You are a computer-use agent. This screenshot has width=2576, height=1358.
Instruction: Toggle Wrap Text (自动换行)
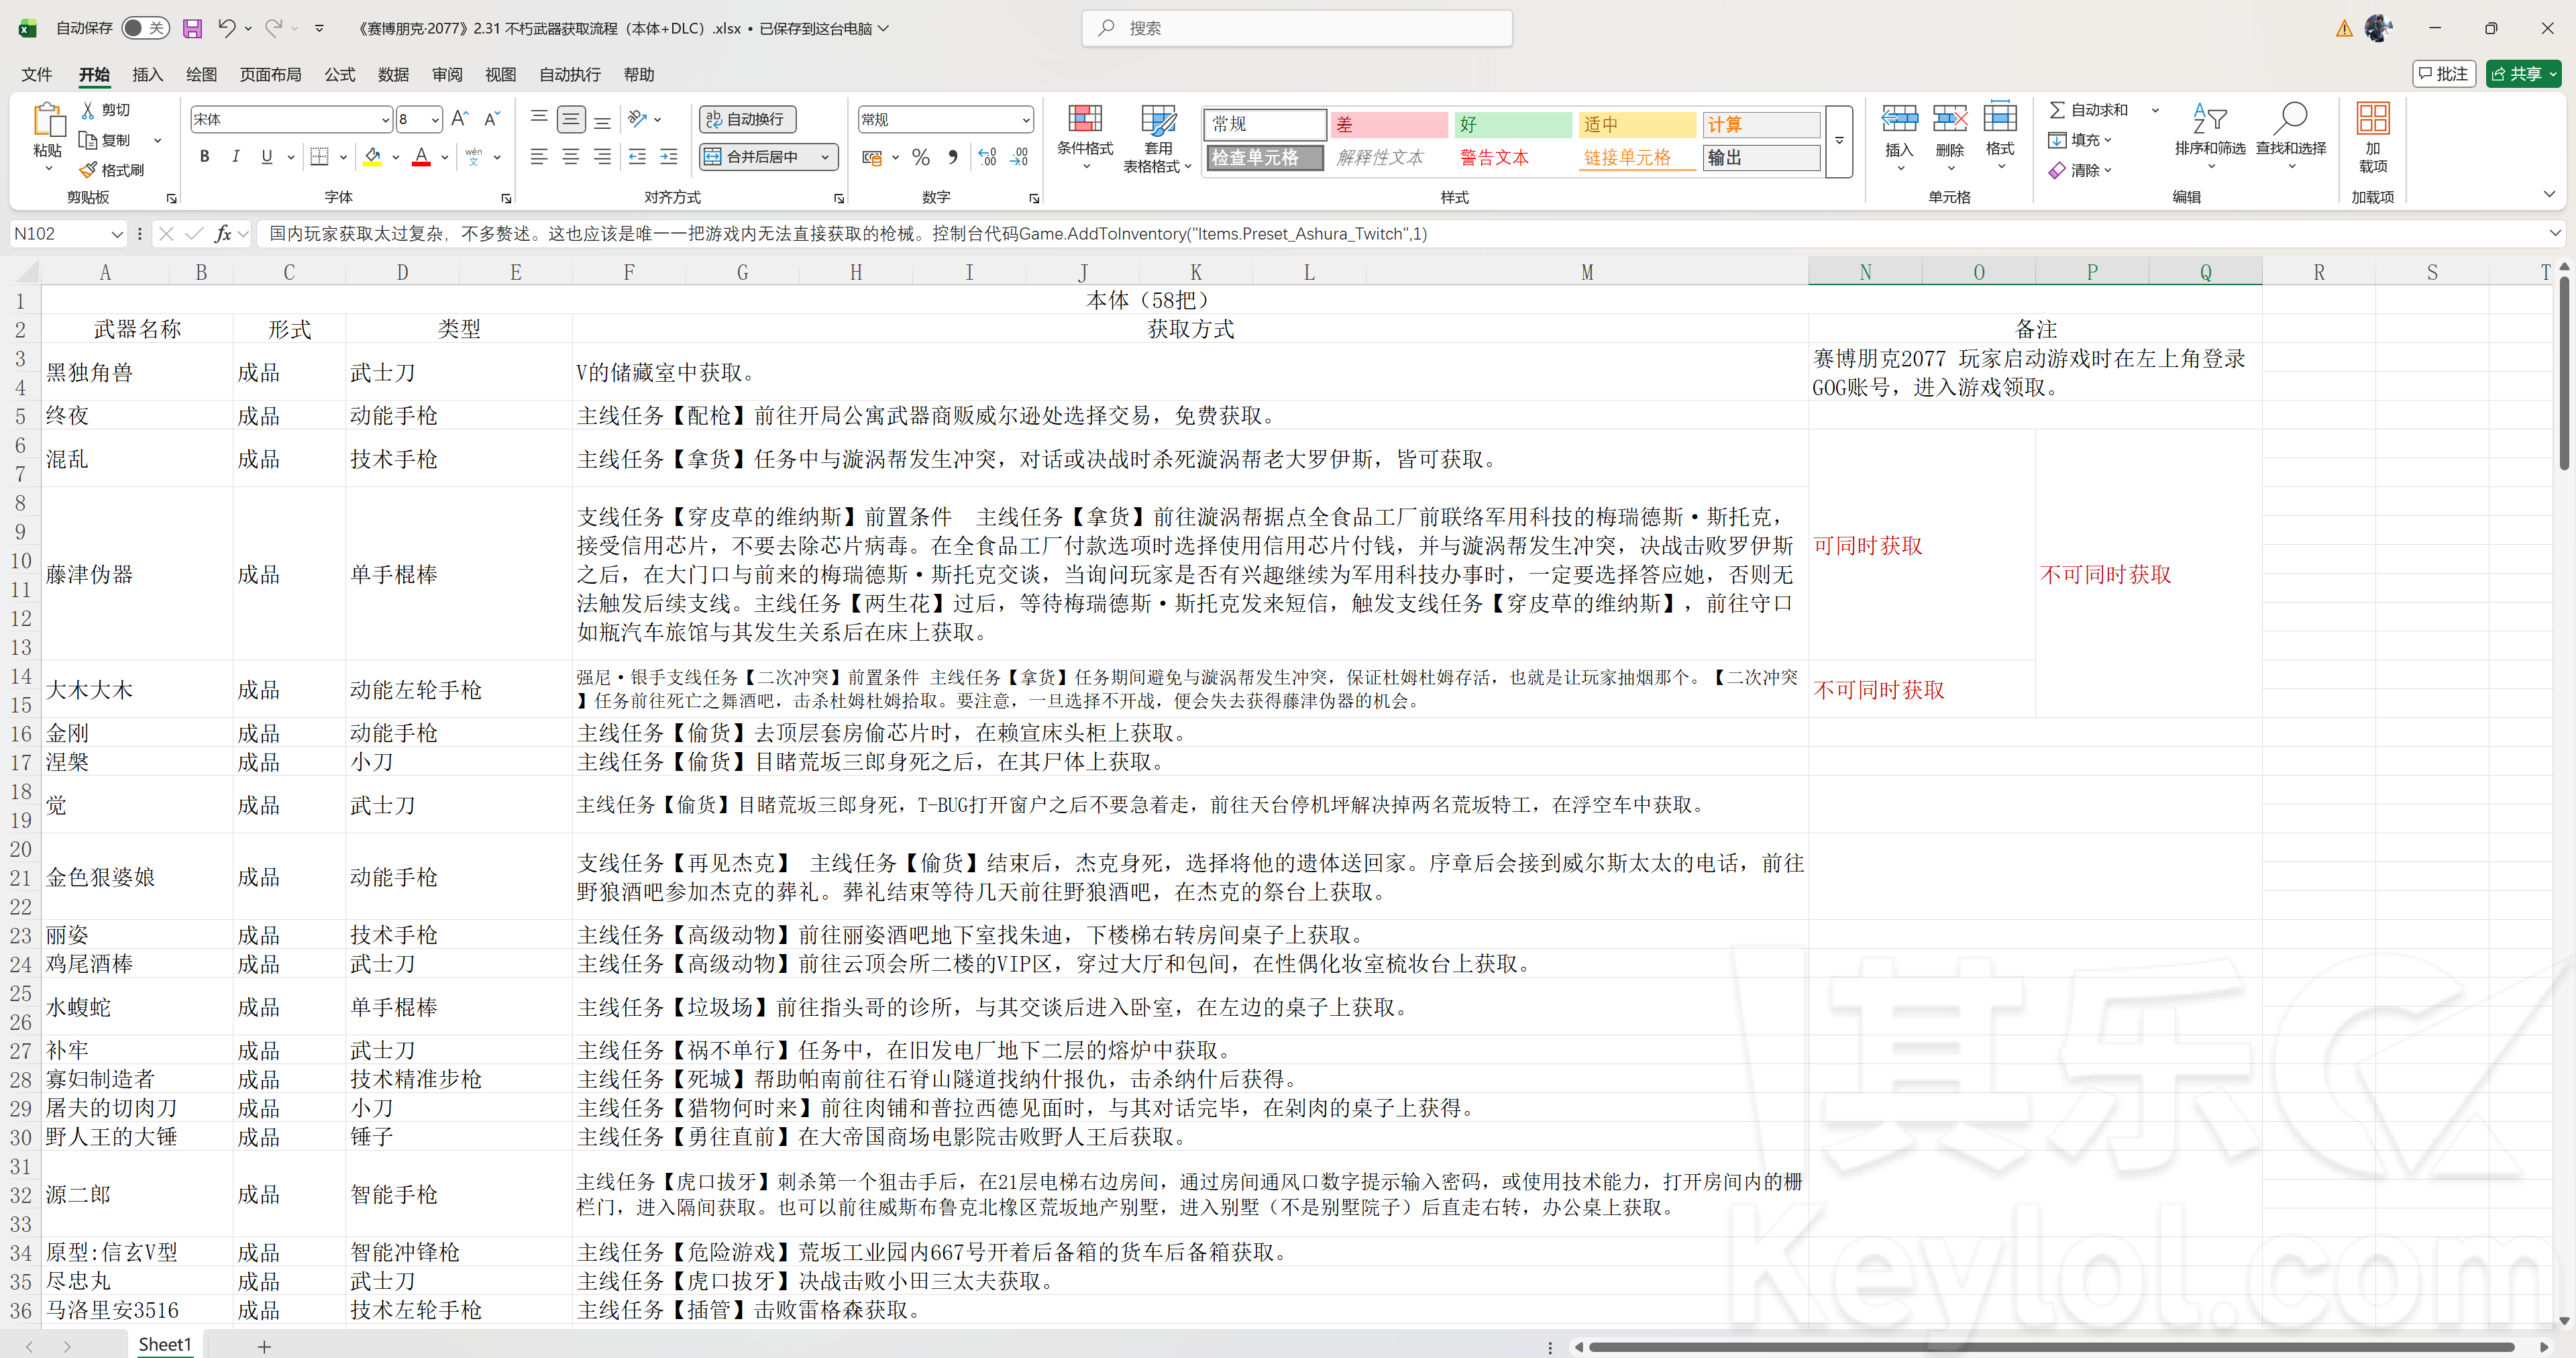747,119
